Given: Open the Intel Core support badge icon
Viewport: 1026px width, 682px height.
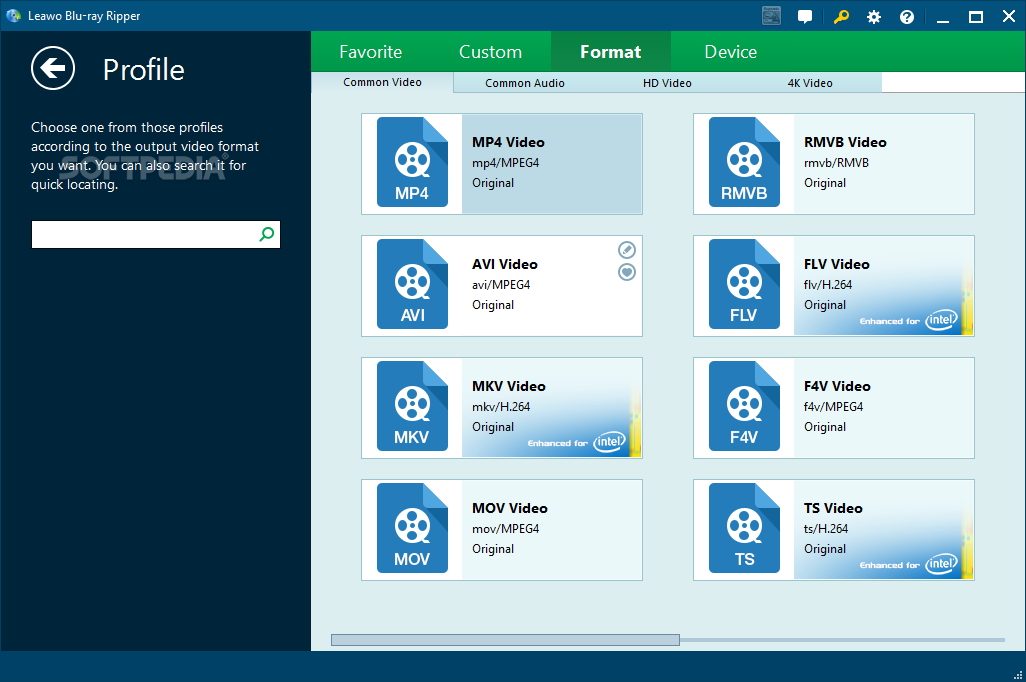Looking at the screenshot, I should tap(771, 16).
